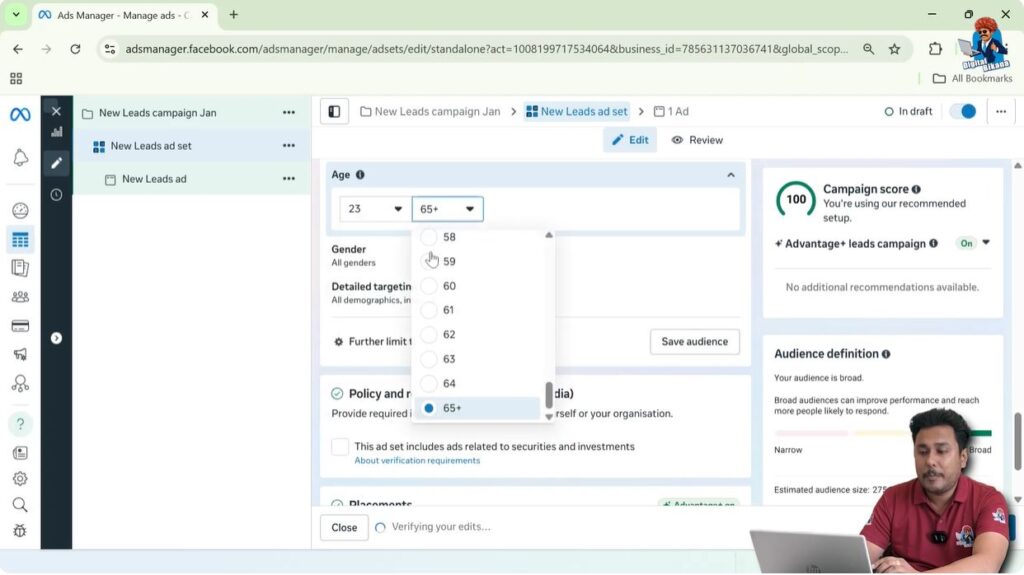Open the news feed icon in sidebar
Image resolution: width=1024 pixels, height=575 pixels.
20,452
